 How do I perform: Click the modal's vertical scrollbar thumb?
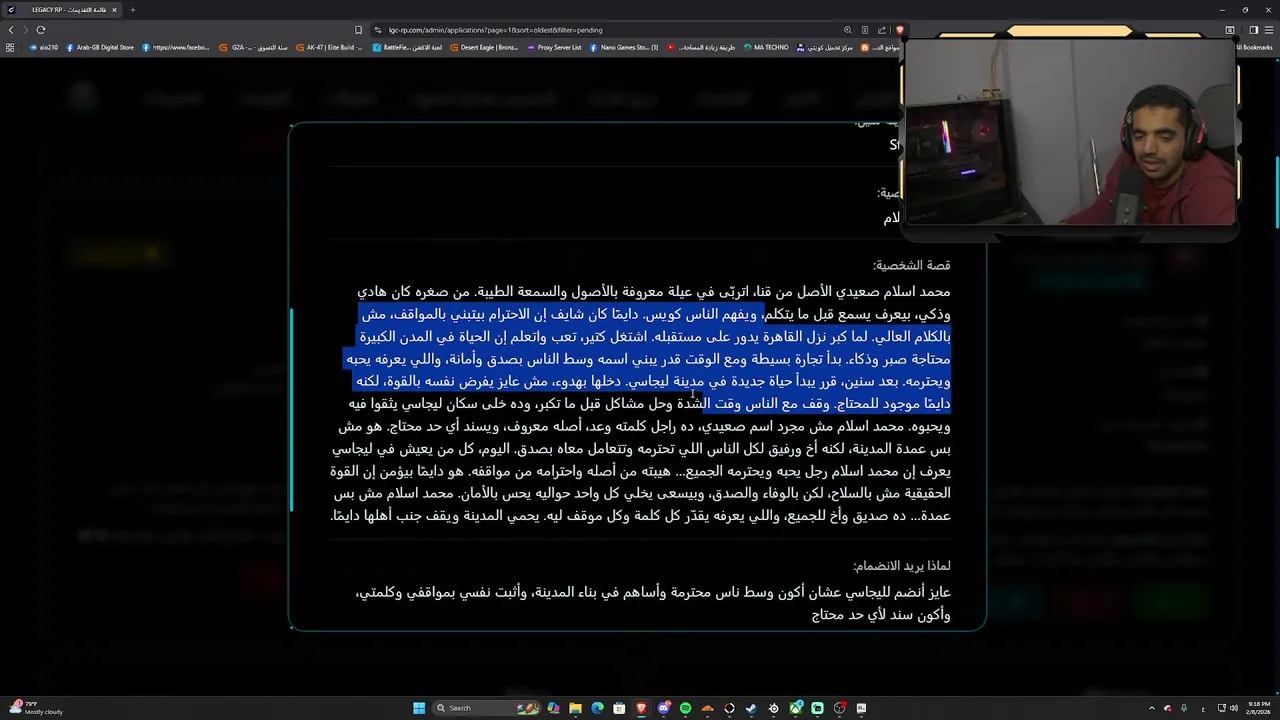click(x=291, y=410)
